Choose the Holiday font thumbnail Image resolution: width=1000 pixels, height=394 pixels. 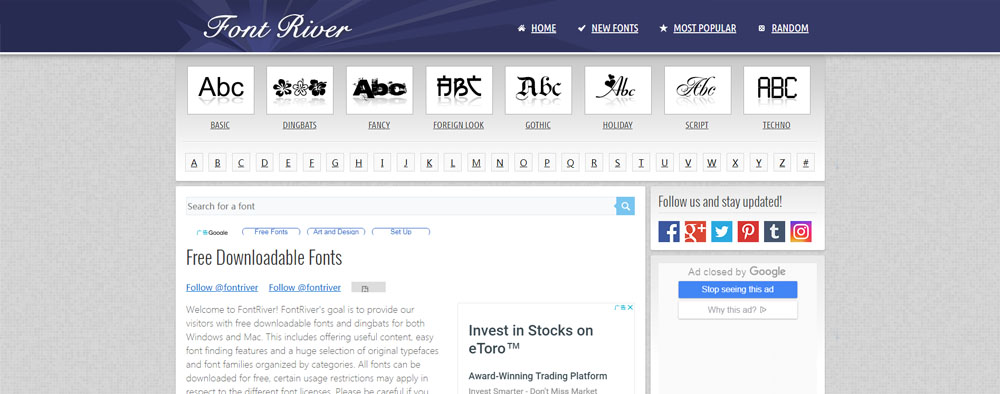point(618,90)
